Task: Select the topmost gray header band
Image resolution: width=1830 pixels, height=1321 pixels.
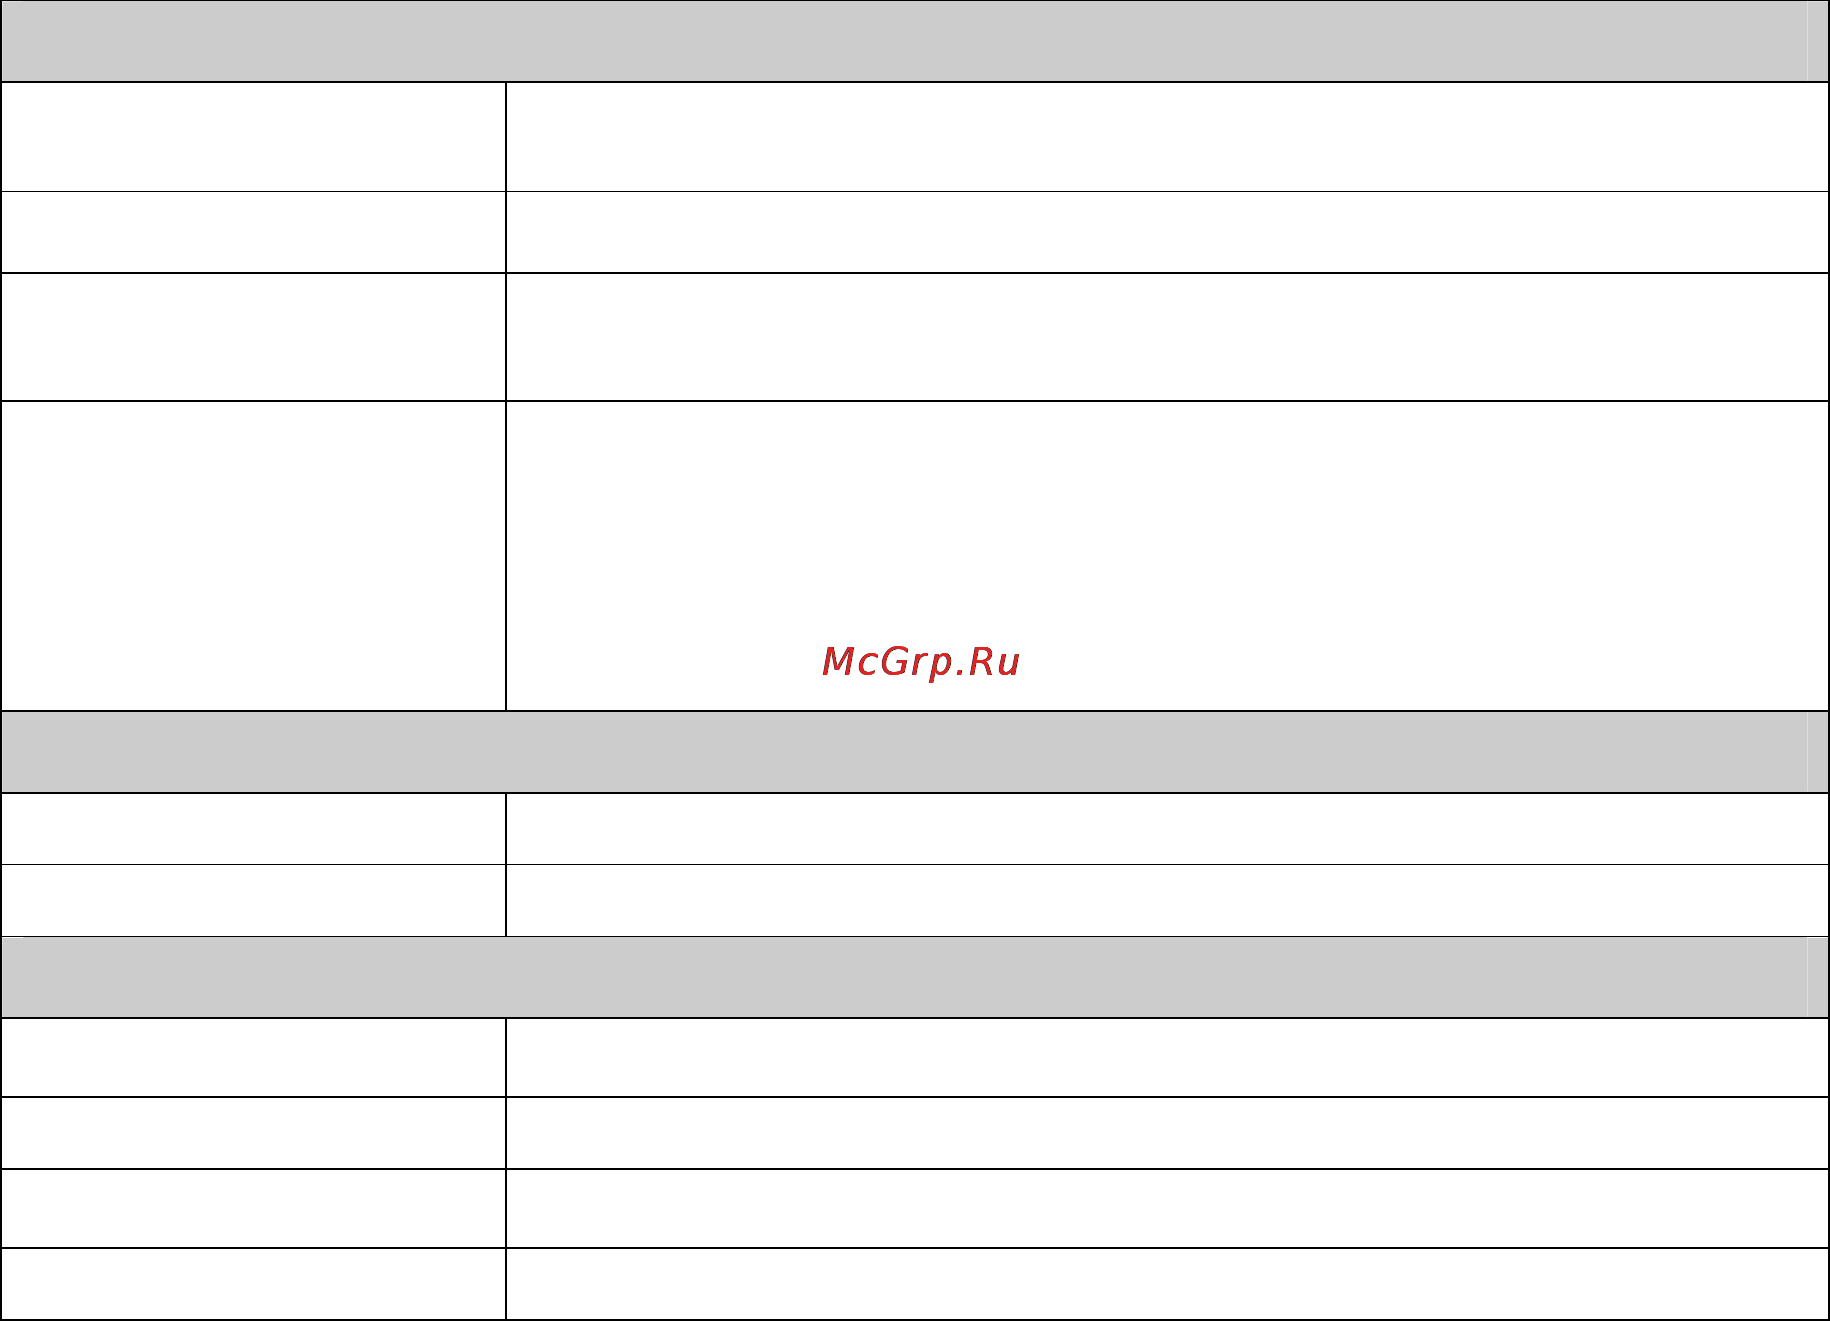Action: 915,41
